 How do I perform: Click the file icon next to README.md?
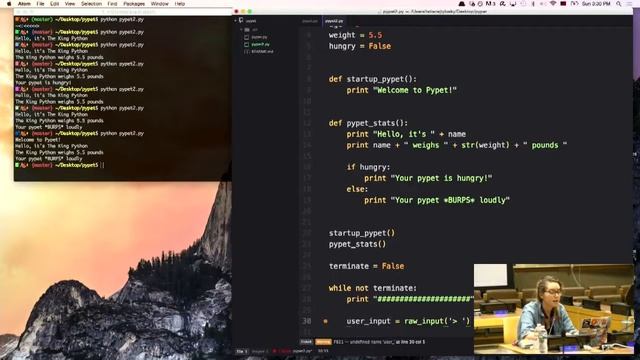coord(247,51)
